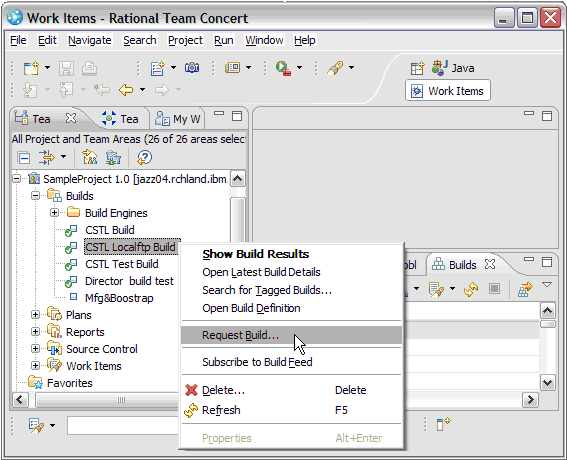
Task: Choose Refresh from the context menu
Action: 292,410
